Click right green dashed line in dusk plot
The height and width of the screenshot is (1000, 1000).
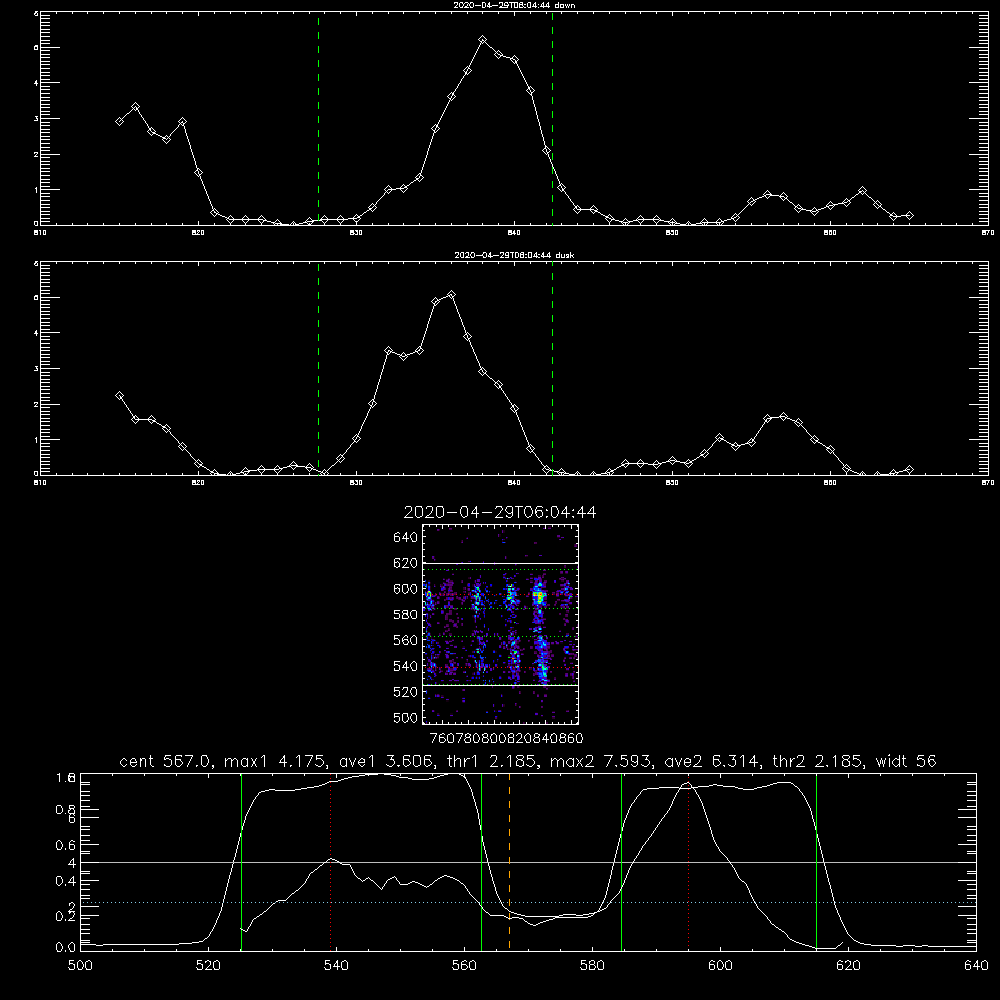pos(552,368)
